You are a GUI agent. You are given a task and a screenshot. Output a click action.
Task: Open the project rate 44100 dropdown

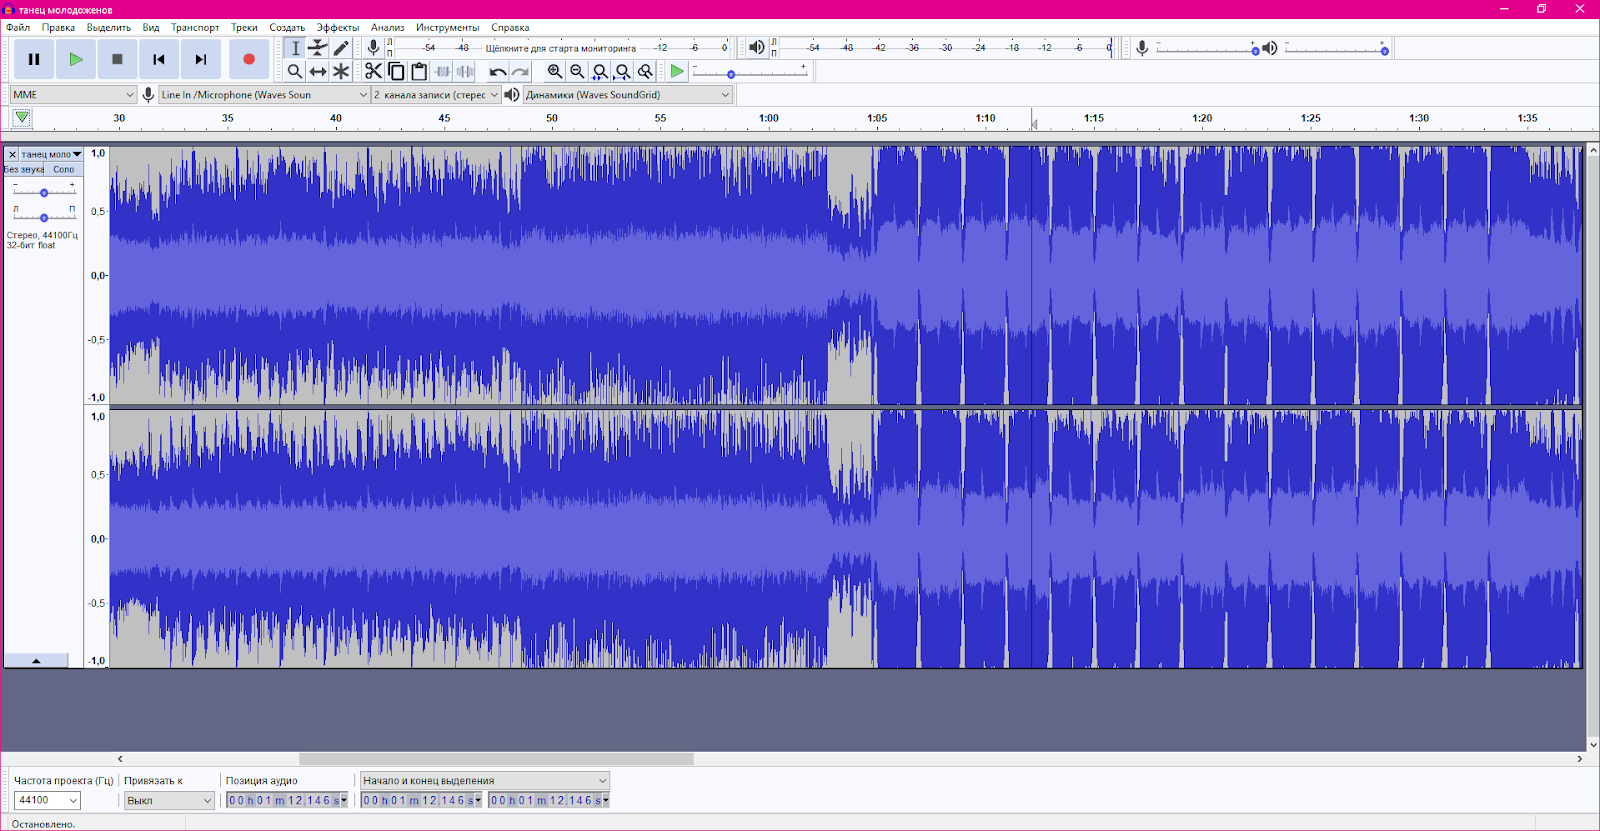click(47, 800)
